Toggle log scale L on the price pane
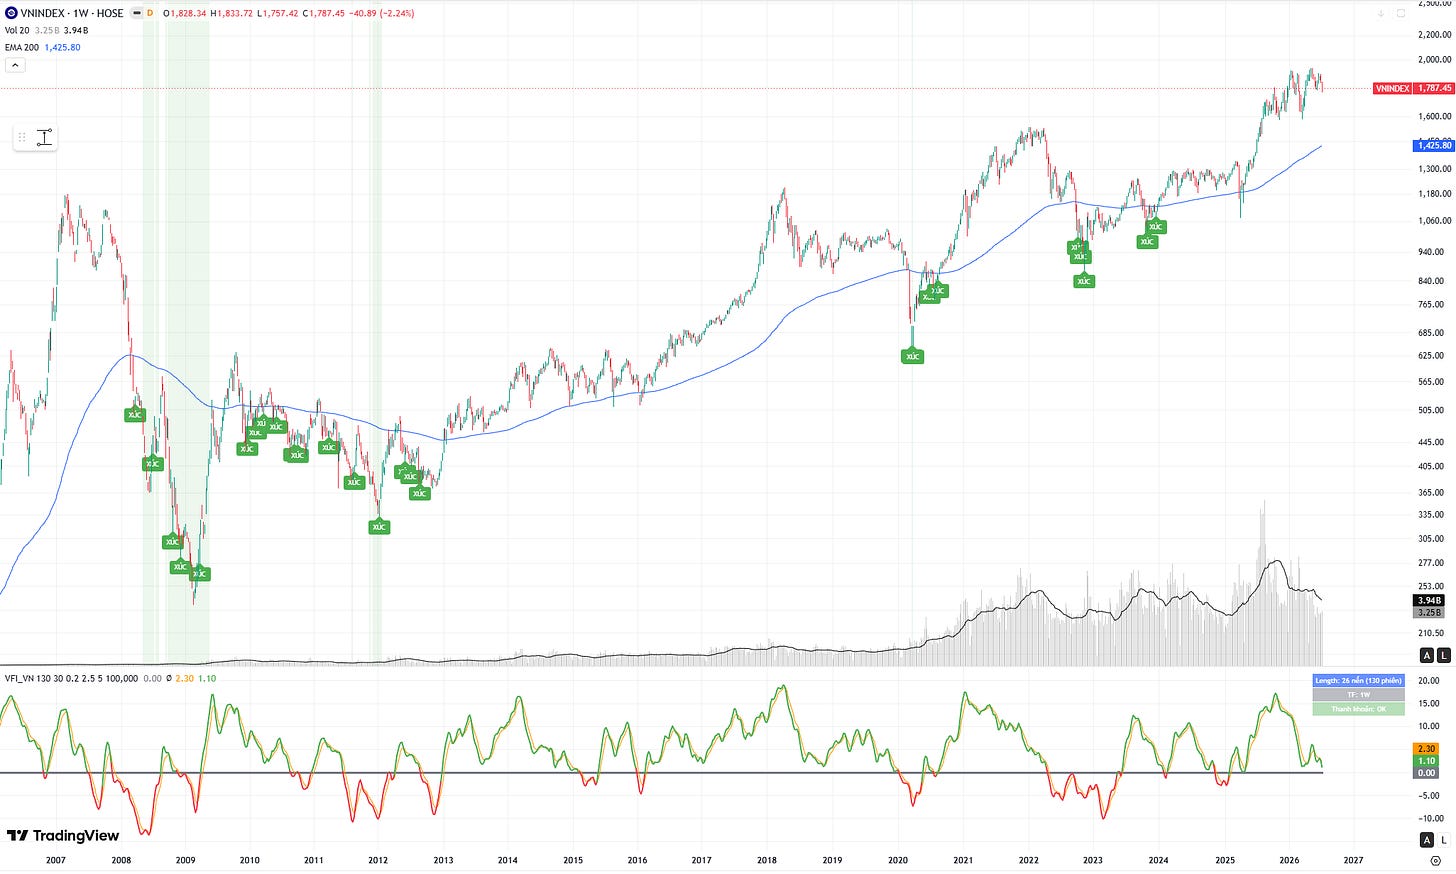 (x=1443, y=655)
